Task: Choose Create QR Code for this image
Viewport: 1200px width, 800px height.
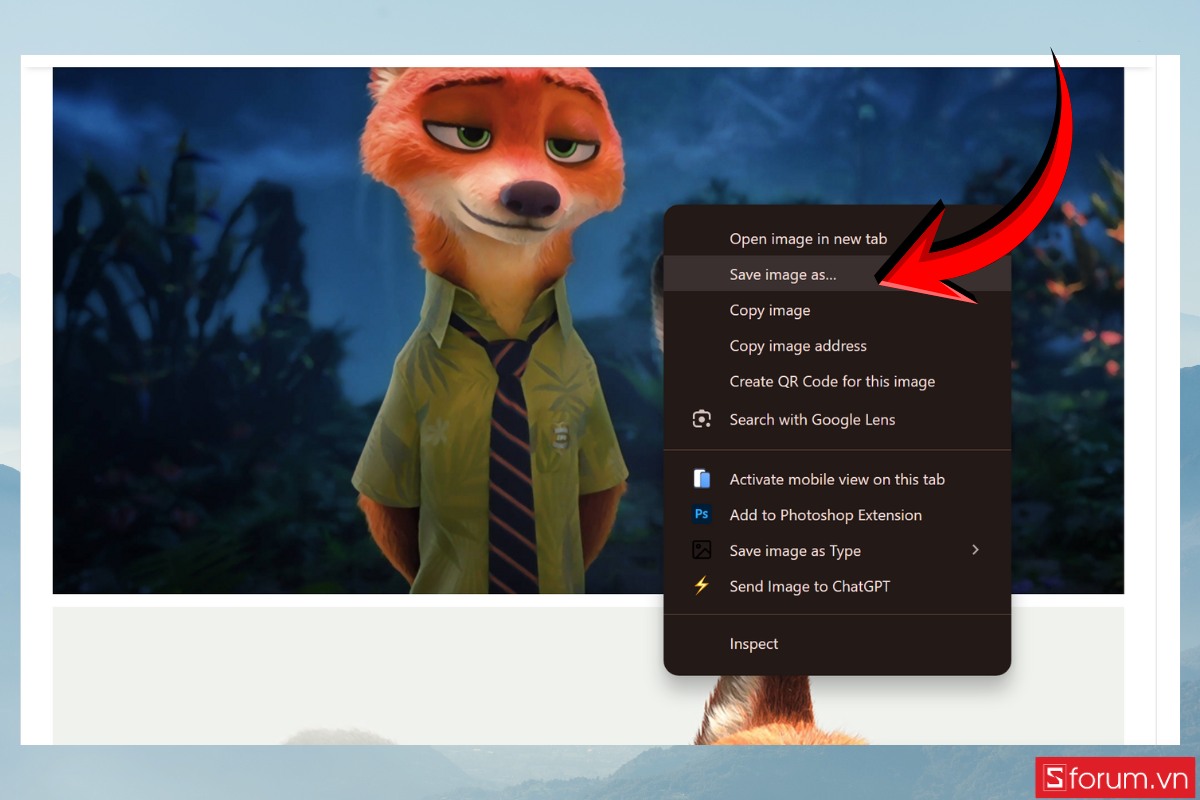Action: point(832,381)
